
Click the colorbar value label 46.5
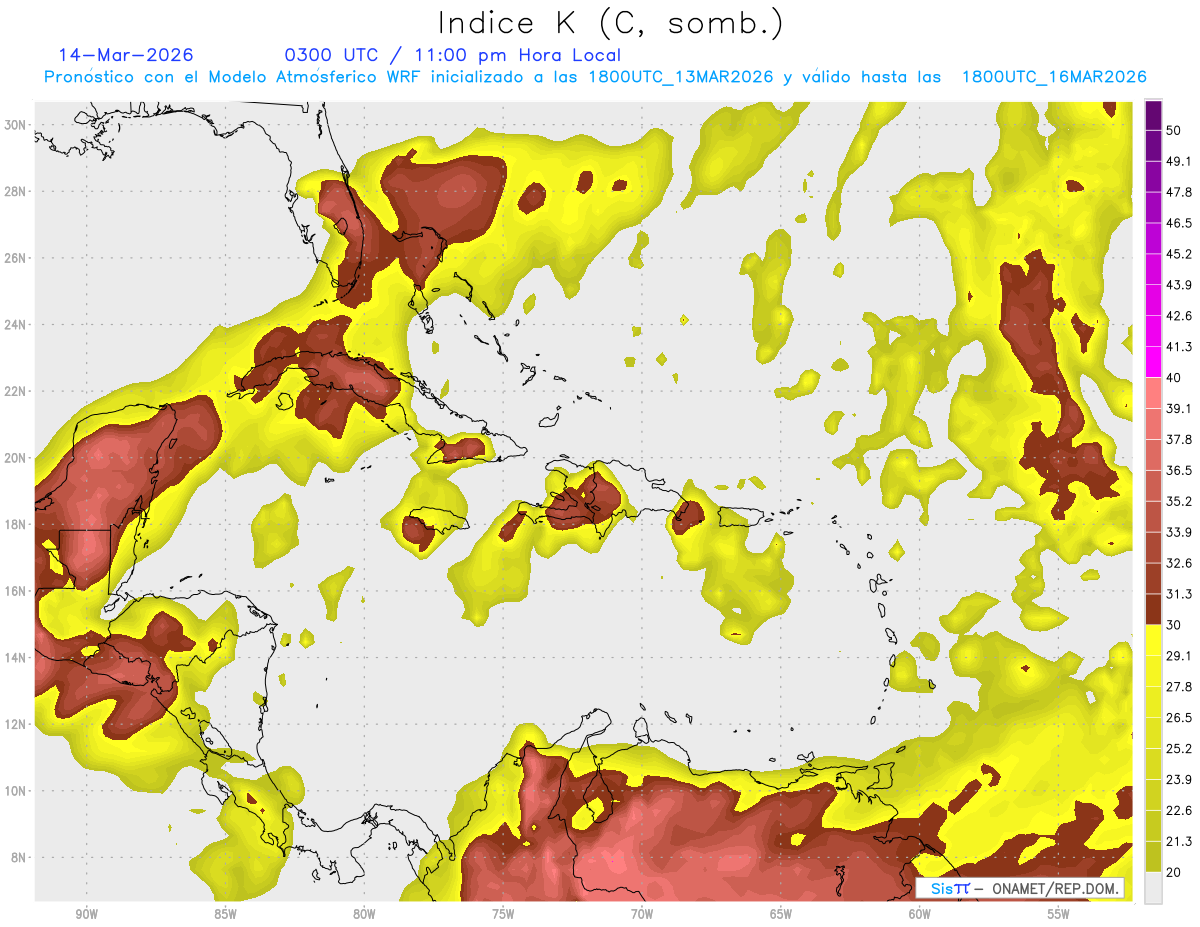(x=1179, y=223)
